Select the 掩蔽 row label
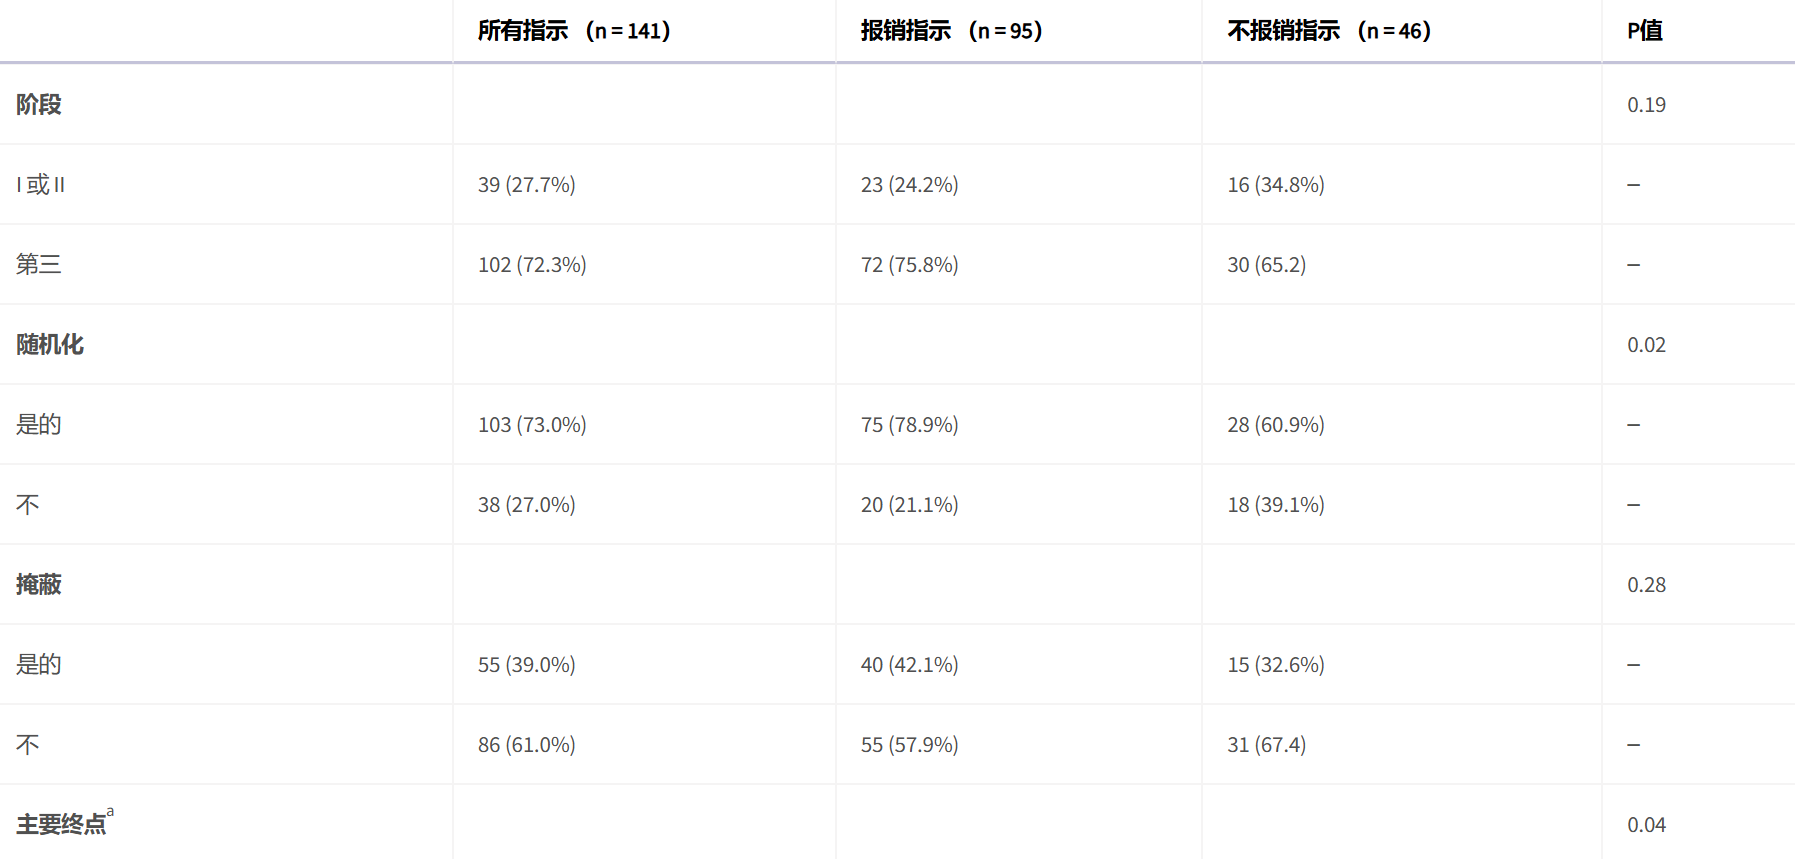The image size is (1795, 859). [x=39, y=584]
